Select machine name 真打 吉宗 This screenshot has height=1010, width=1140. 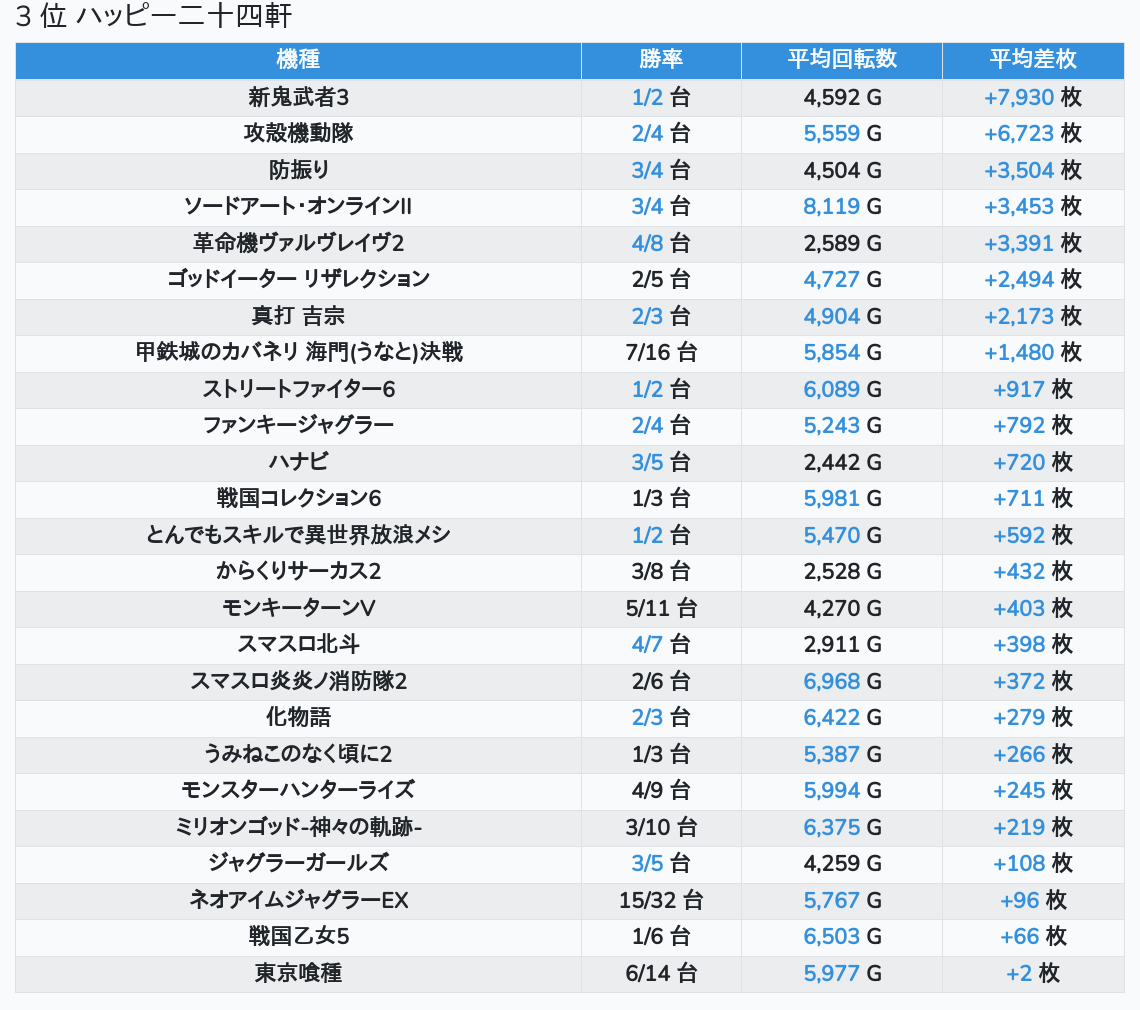click(x=298, y=316)
